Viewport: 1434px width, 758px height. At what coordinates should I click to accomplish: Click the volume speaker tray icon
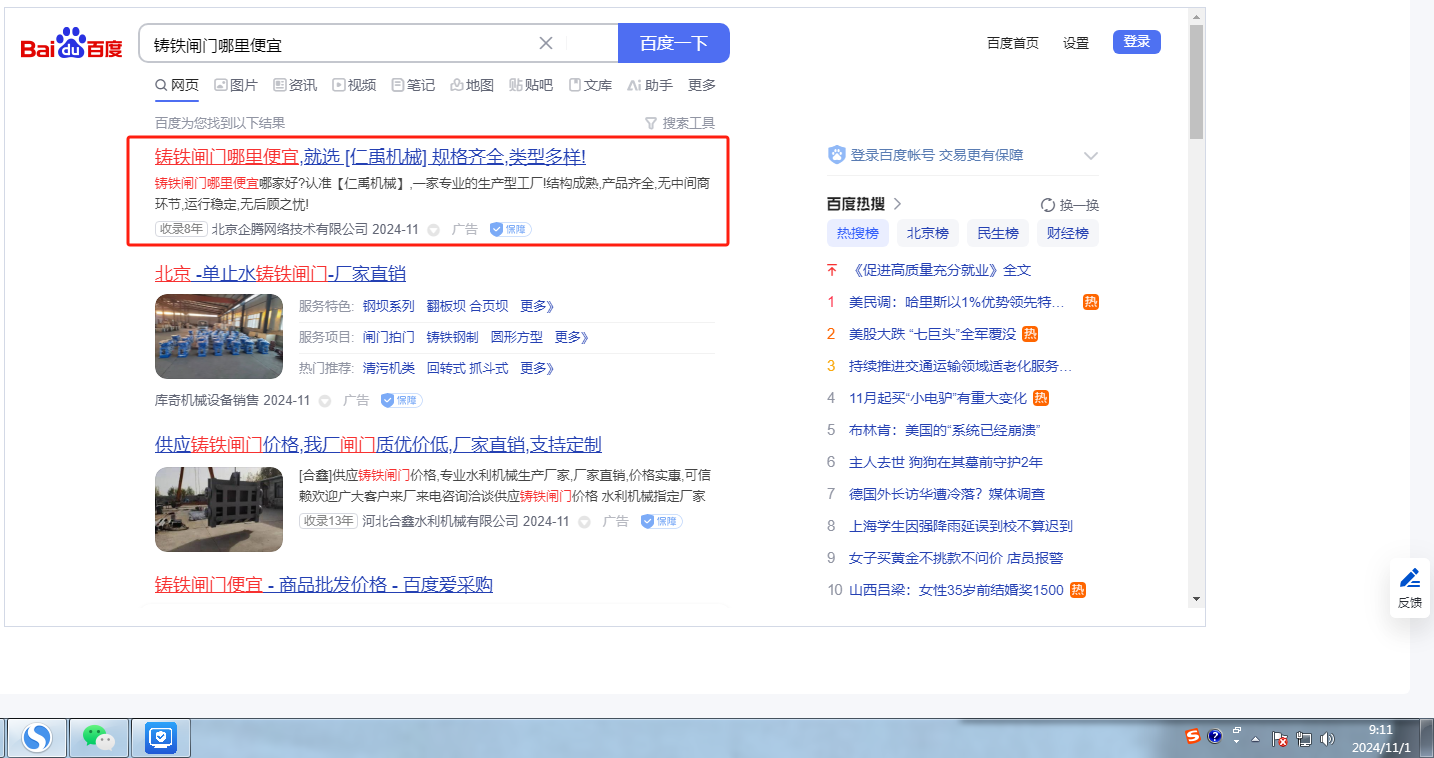[1328, 739]
